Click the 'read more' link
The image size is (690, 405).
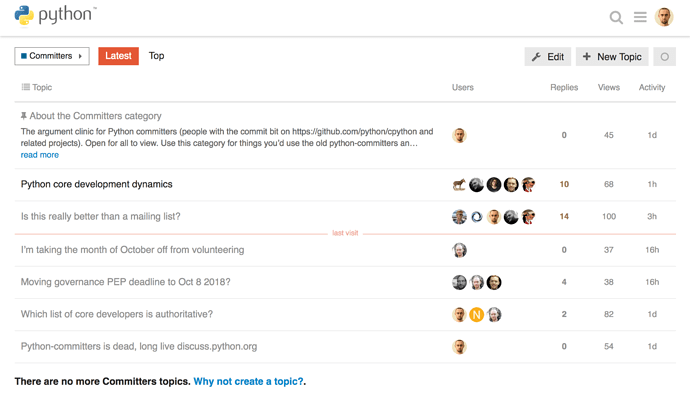click(x=40, y=155)
